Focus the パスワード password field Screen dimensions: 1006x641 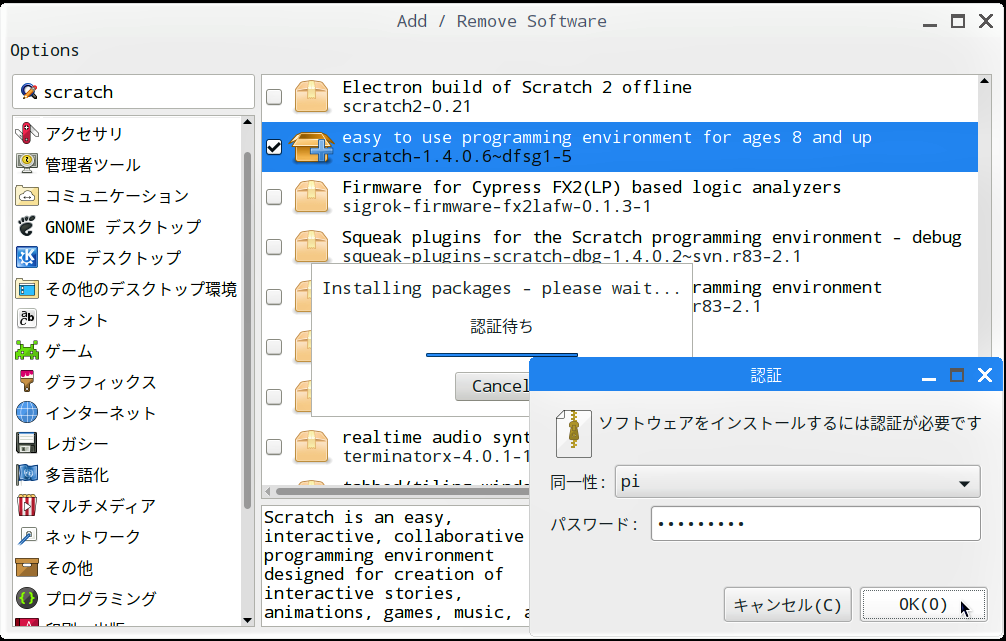click(815, 524)
